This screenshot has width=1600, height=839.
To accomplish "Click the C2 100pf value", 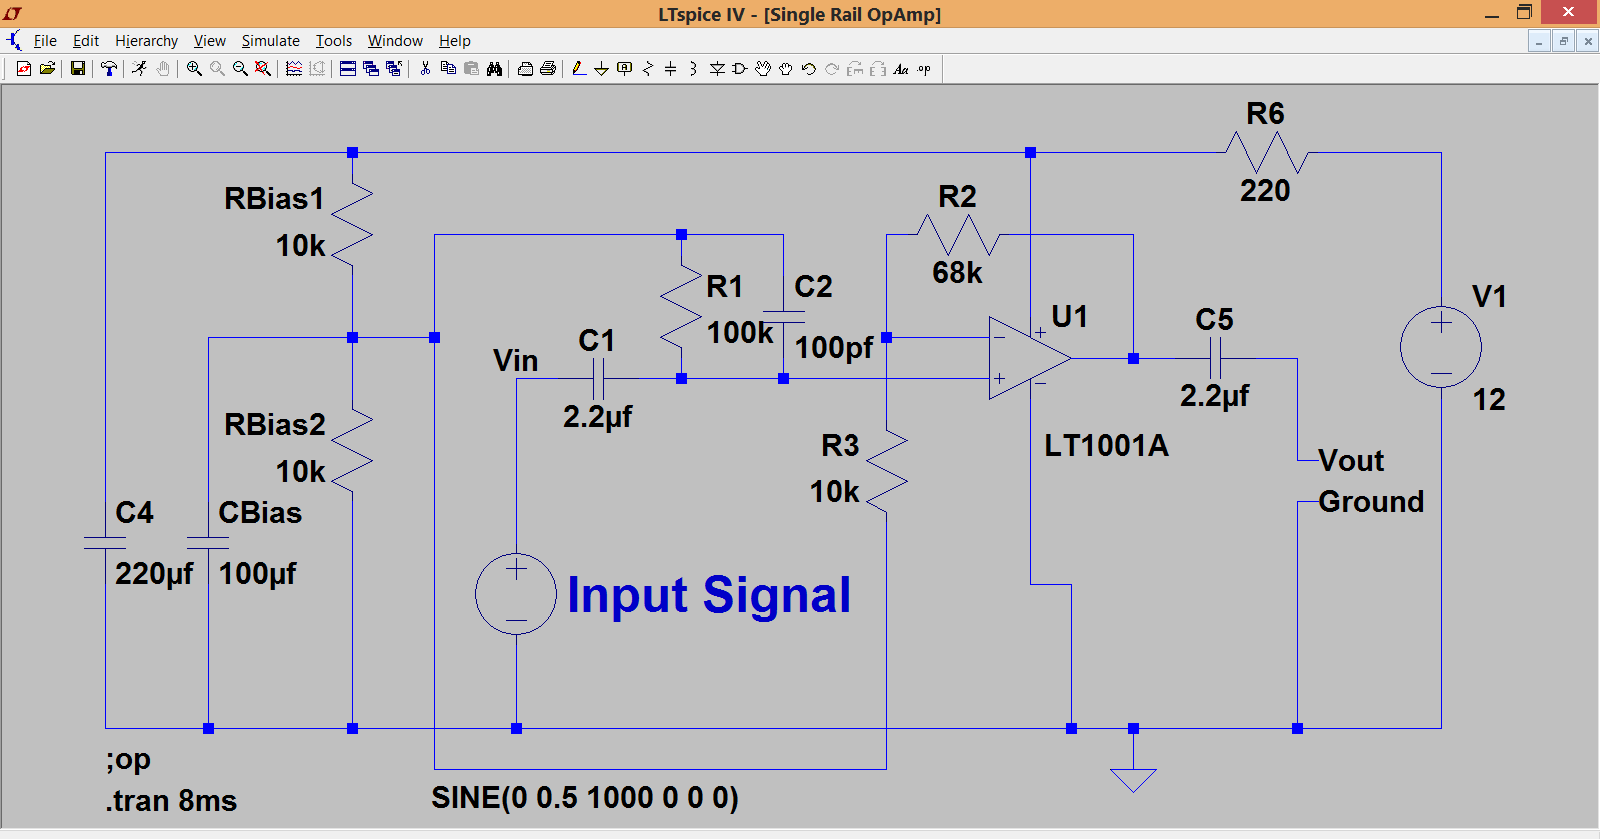I will point(834,347).
